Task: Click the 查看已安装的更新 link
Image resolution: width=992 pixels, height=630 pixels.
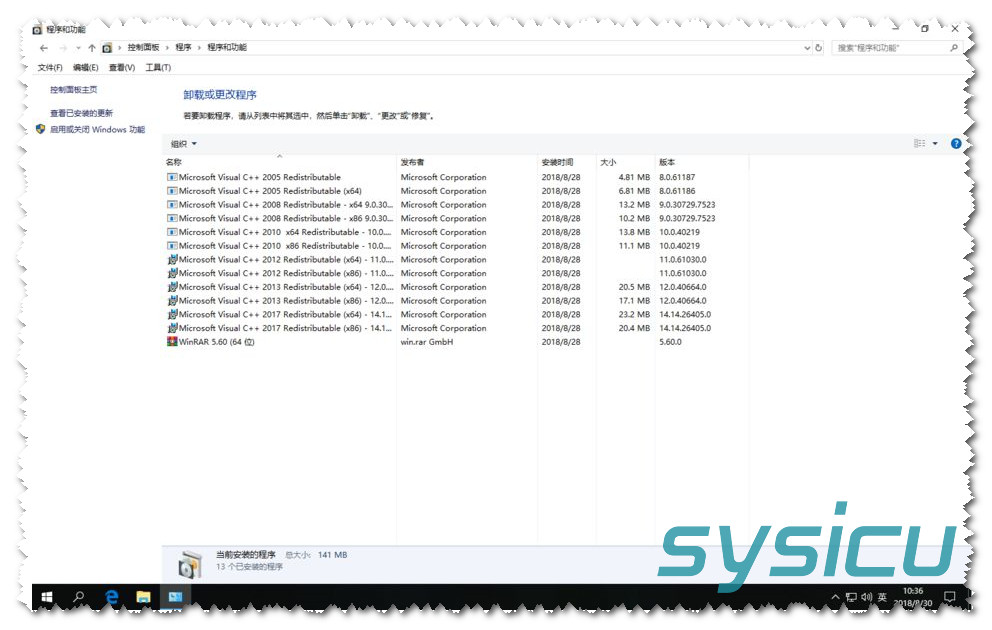Action: pos(81,113)
